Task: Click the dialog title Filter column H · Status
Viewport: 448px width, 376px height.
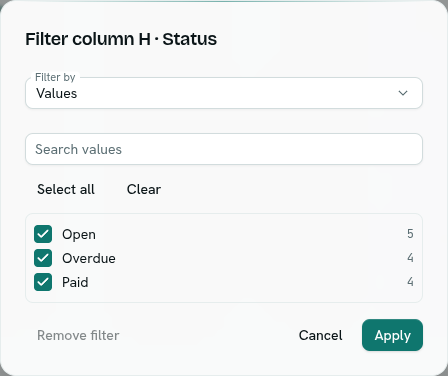Action: [121, 39]
